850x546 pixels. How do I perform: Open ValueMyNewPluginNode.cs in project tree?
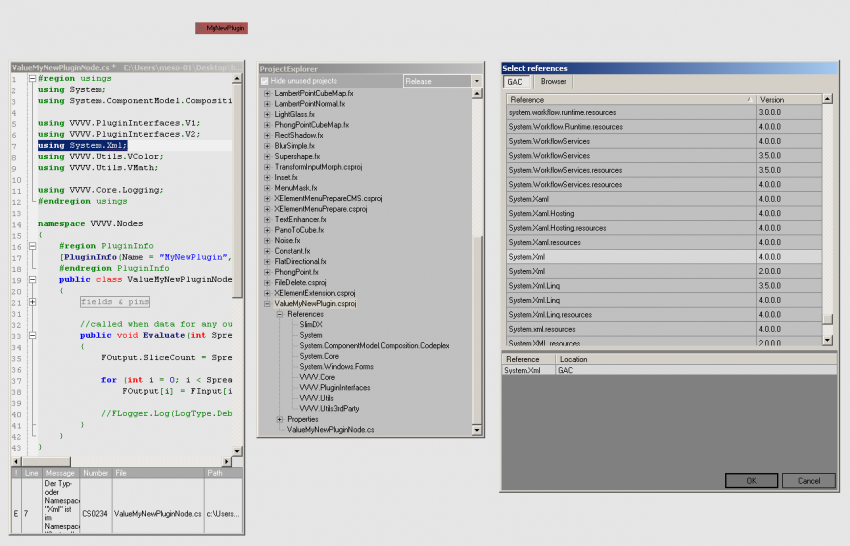tap(330, 429)
